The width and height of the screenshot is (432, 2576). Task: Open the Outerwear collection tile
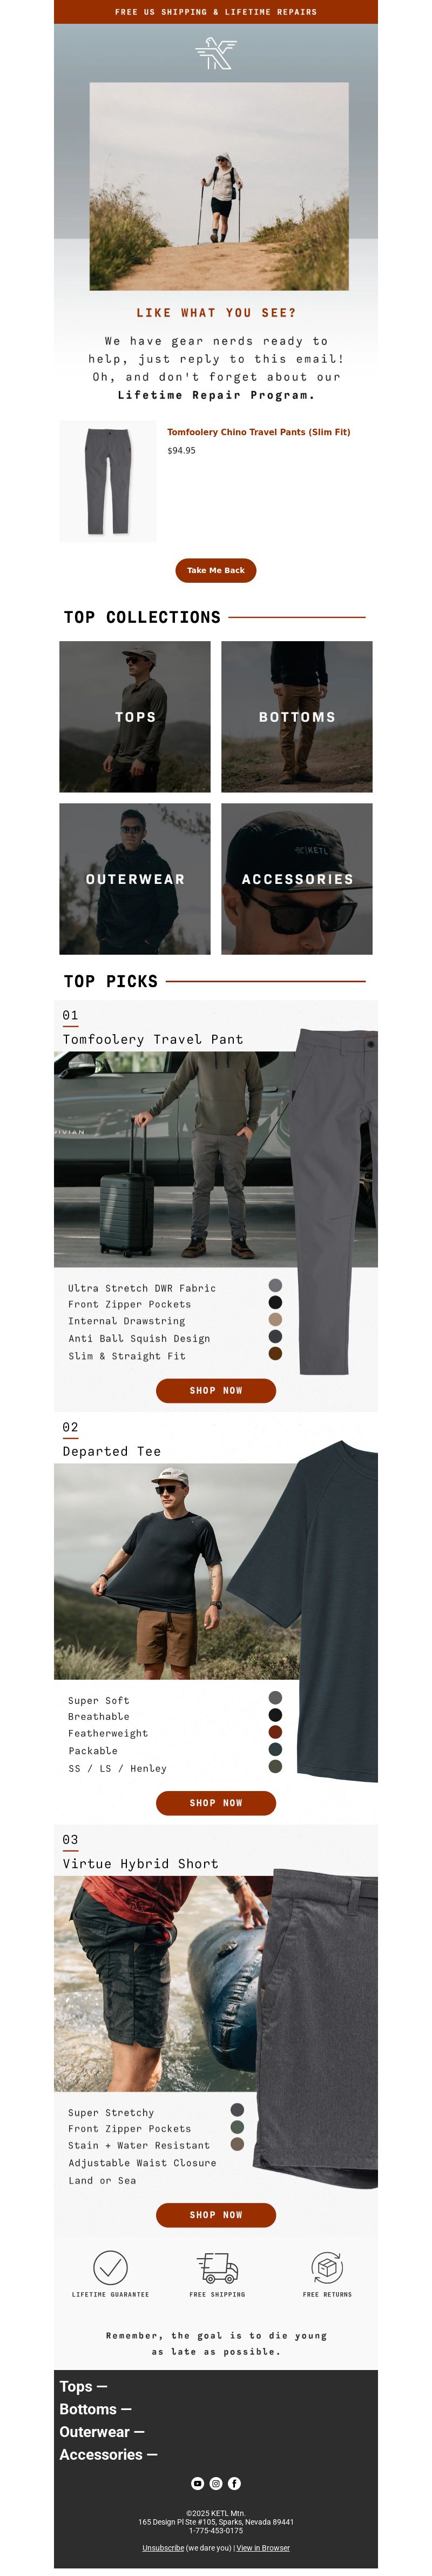pyautogui.click(x=135, y=879)
